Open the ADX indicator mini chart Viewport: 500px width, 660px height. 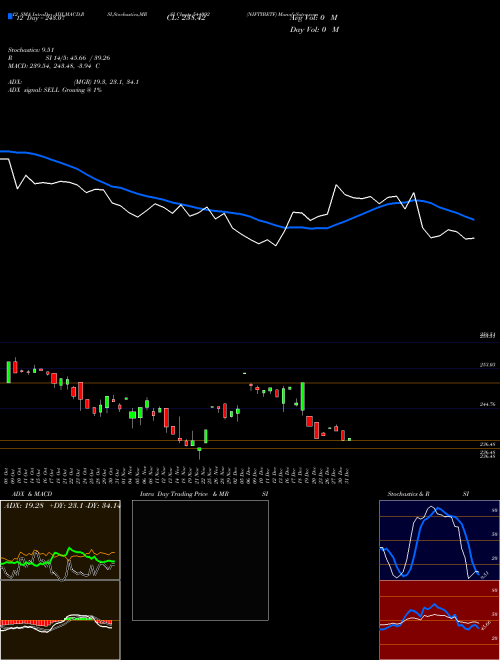60,540
